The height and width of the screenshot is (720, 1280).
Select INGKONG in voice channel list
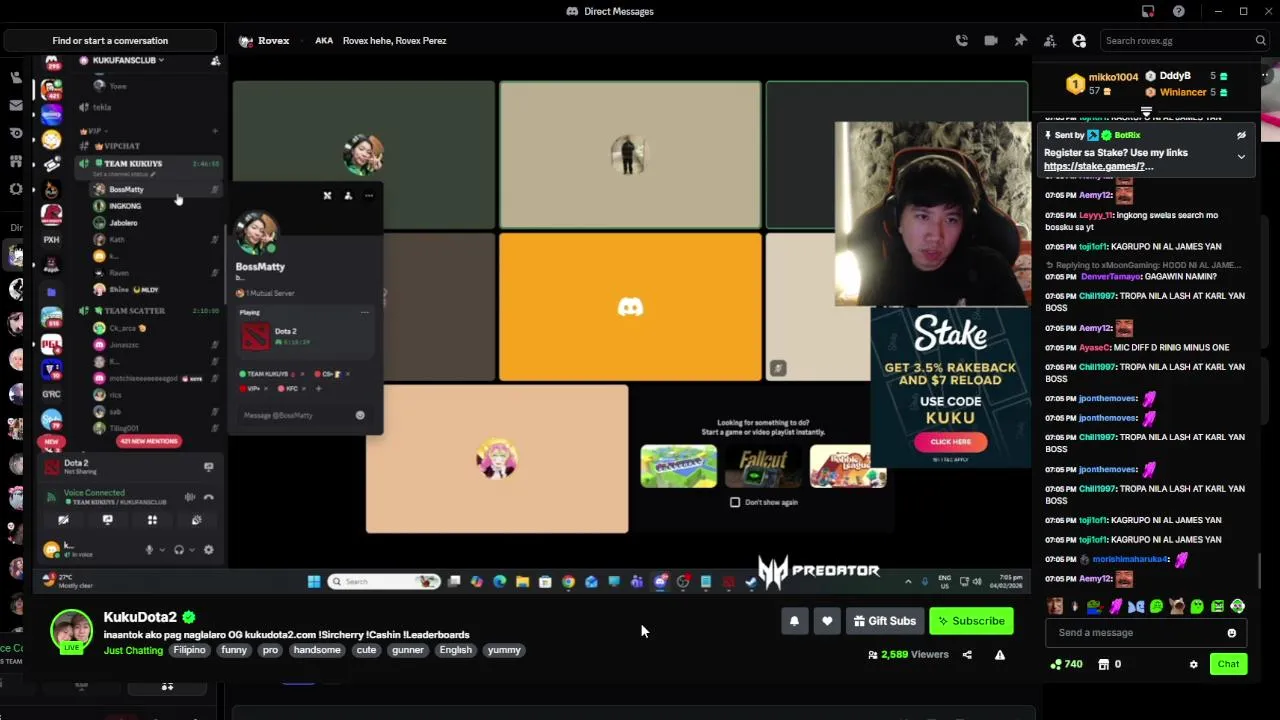coord(125,206)
